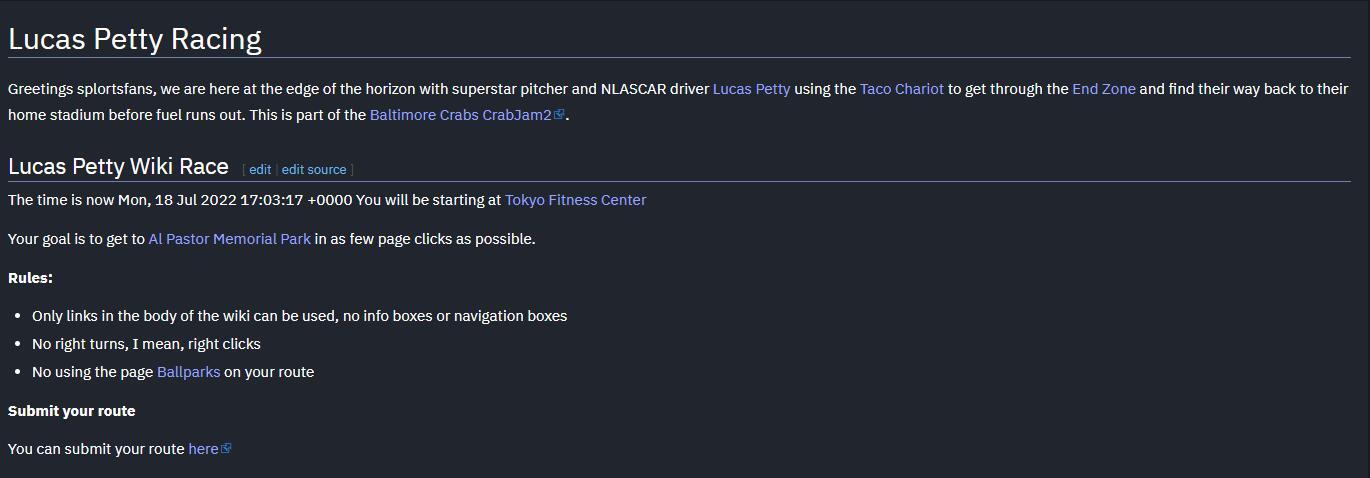Click the edit source link
Image resolution: width=1370 pixels, height=478 pixels.
pos(314,170)
